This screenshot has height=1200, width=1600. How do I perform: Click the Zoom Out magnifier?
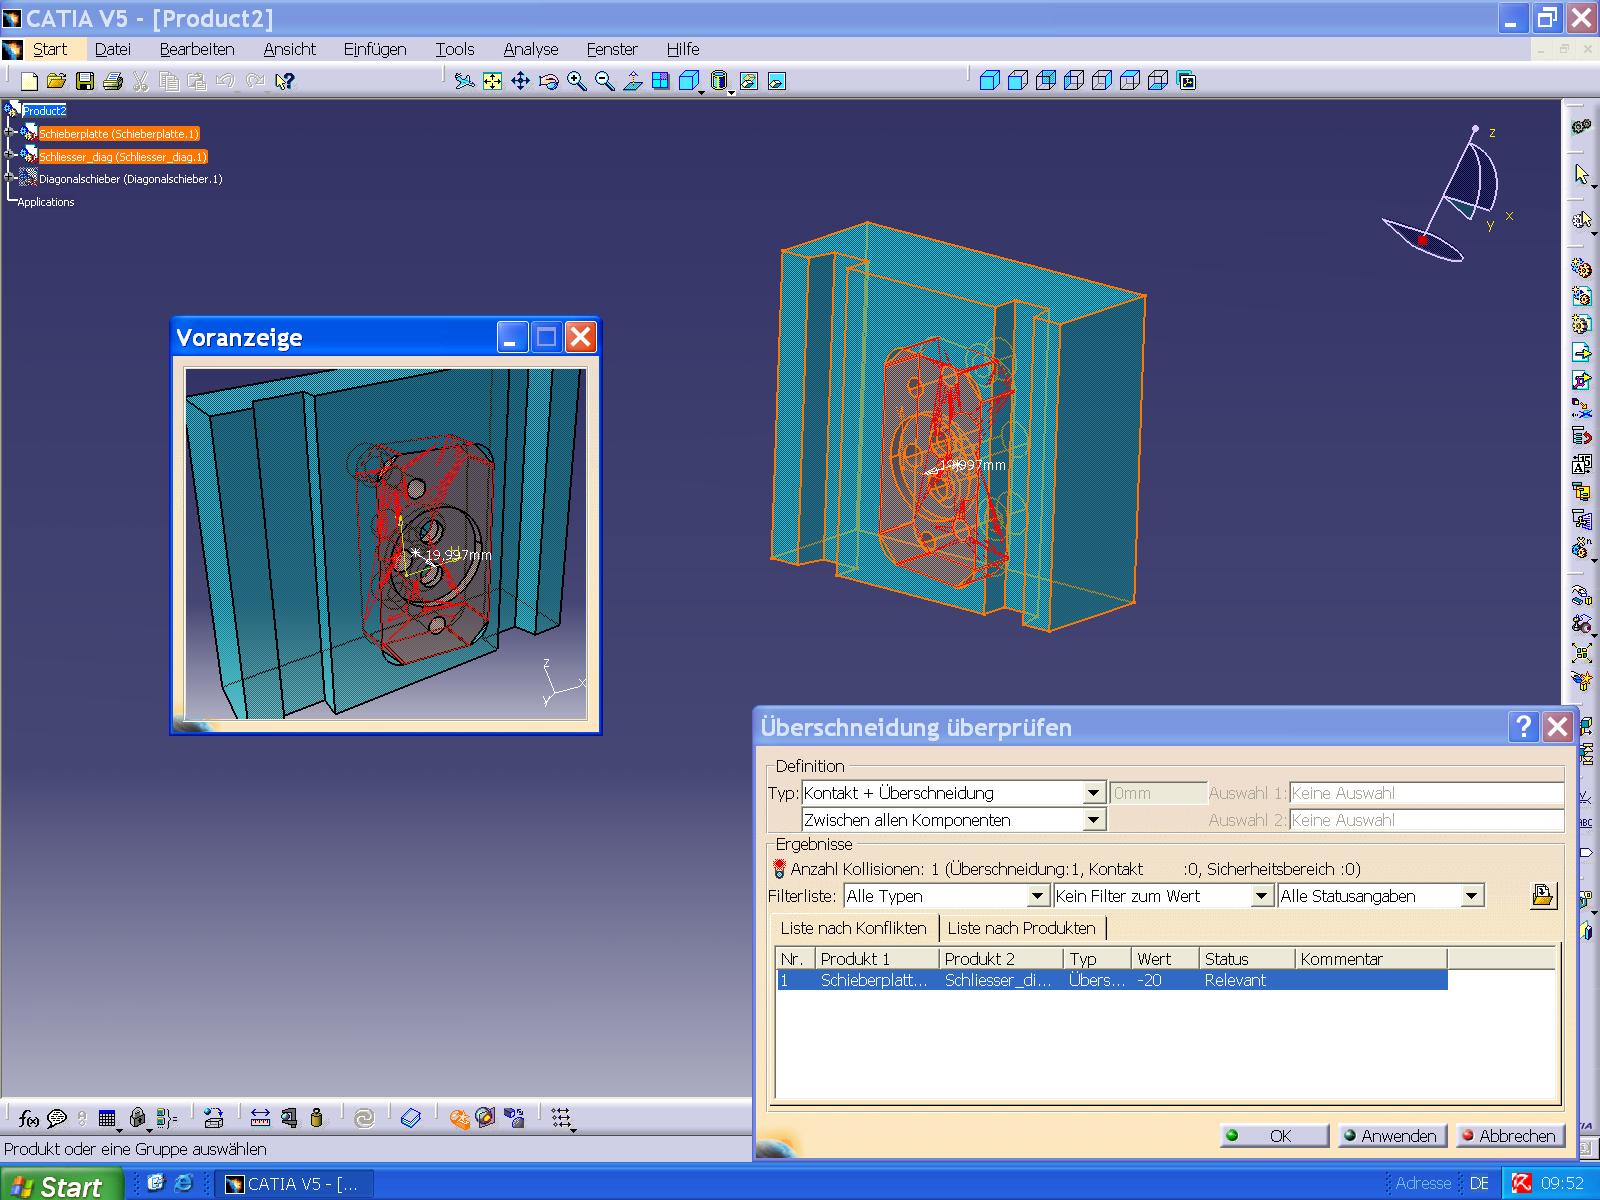[x=605, y=81]
